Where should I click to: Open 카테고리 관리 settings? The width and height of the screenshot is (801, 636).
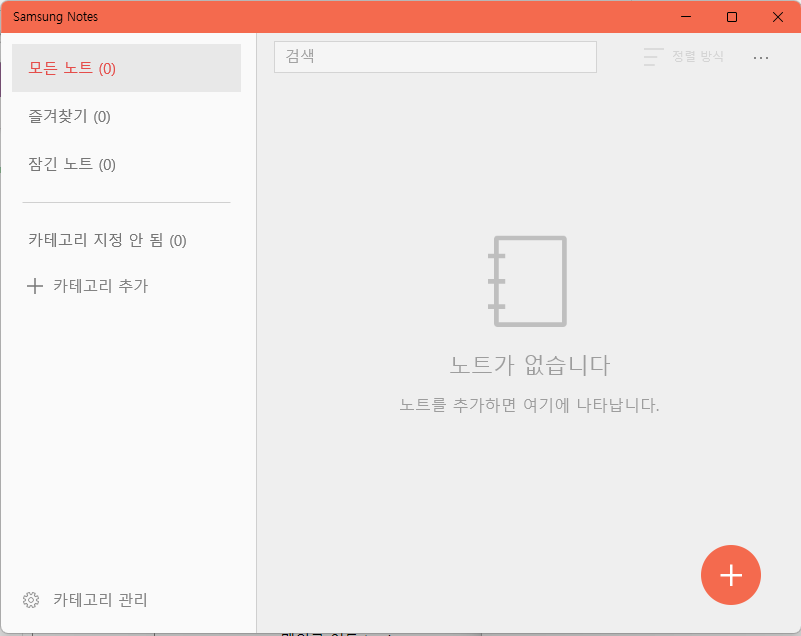85,600
